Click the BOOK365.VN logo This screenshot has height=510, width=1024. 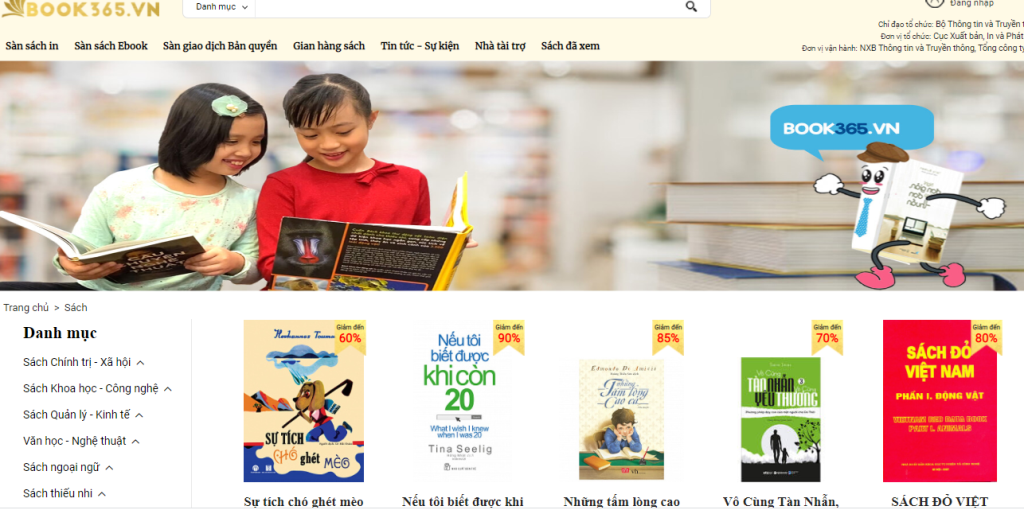[x=80, y=8]
